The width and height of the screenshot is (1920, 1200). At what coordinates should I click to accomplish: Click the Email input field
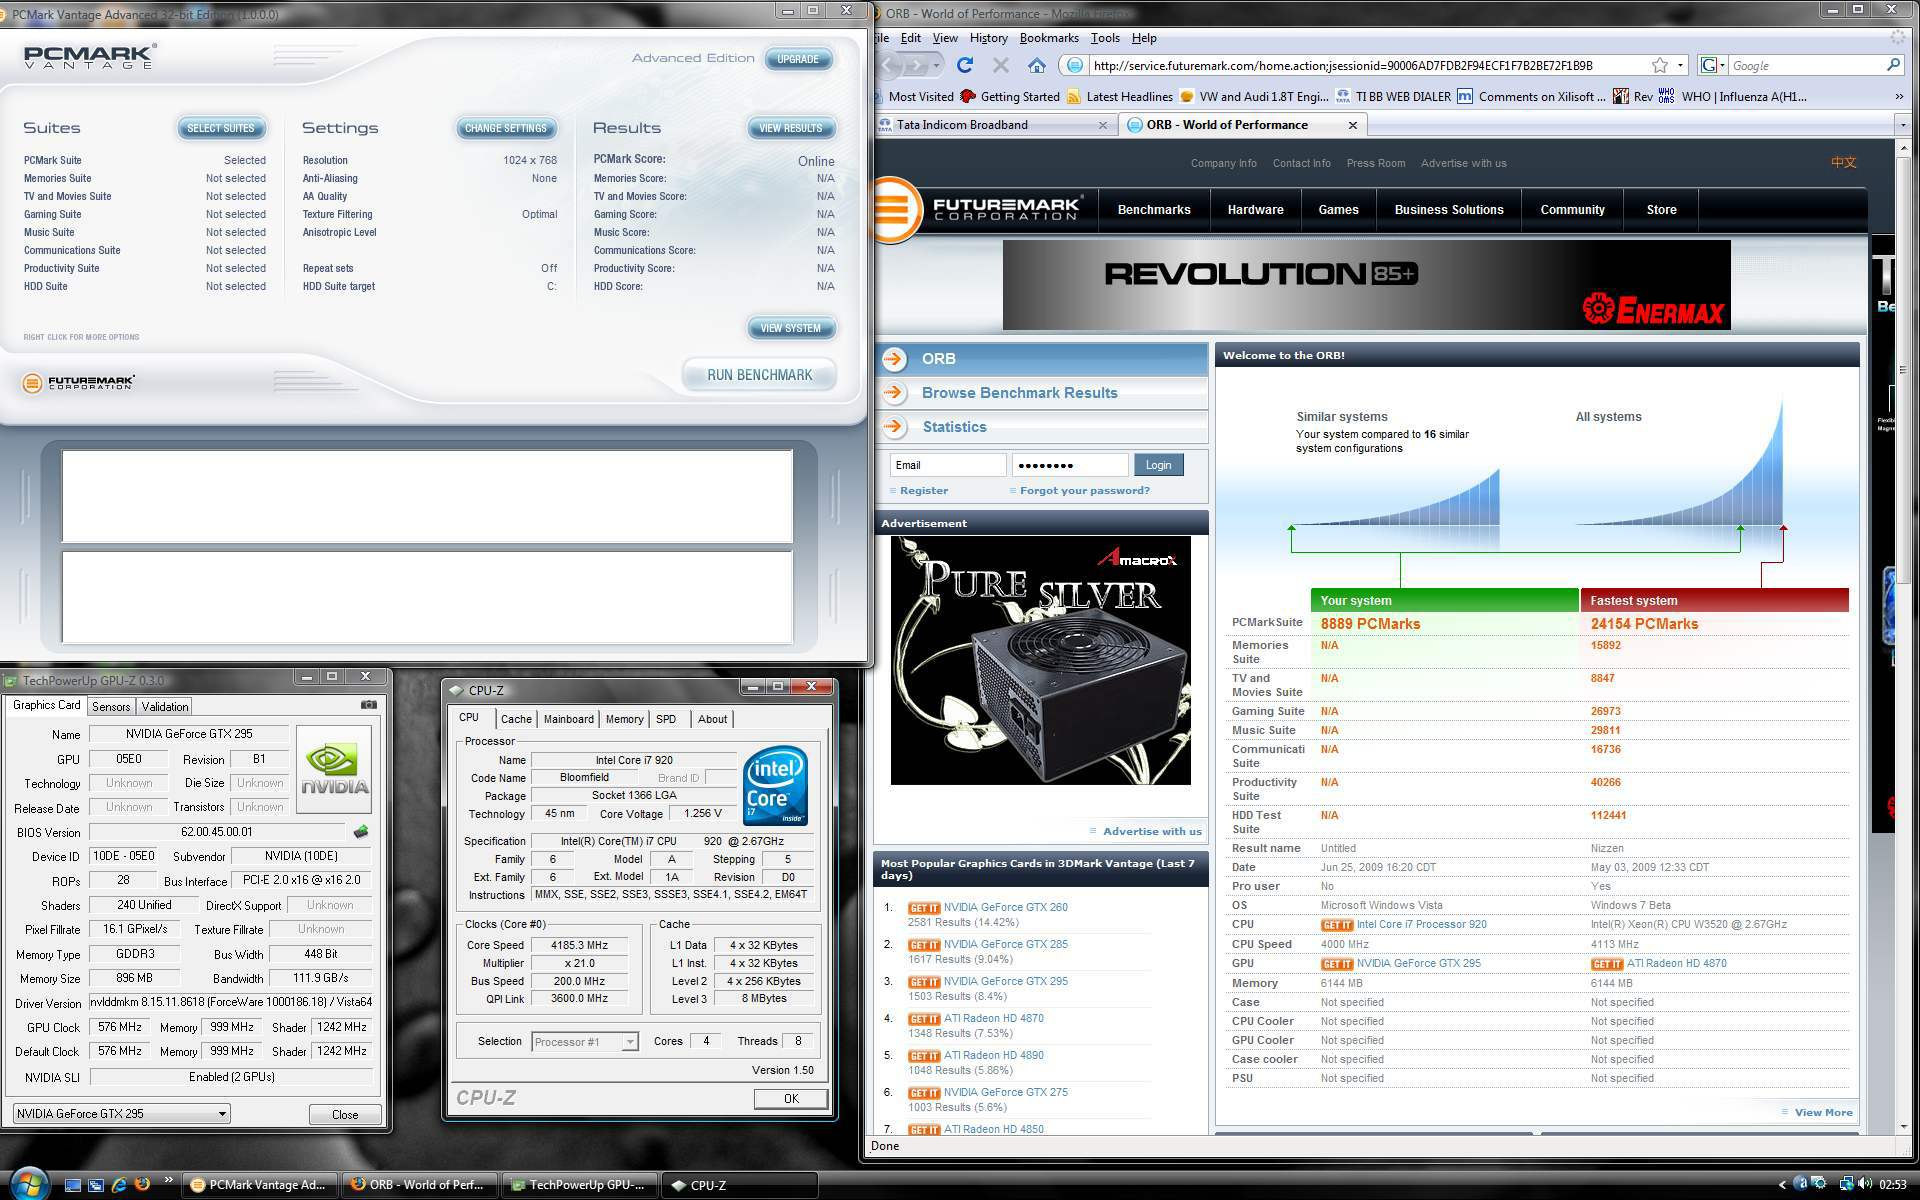click(948, 465)
